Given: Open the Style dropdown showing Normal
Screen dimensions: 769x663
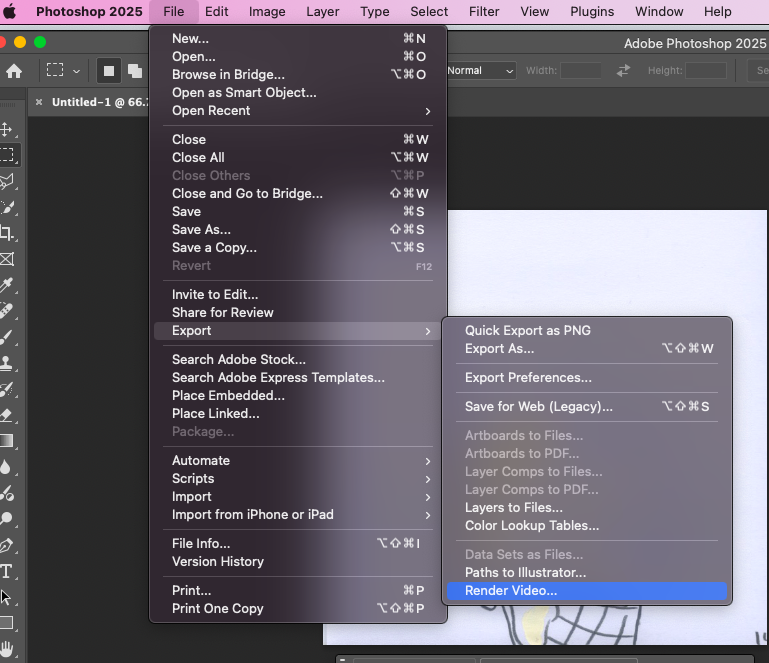Looking at the screenshot, I should (x=480, y=71).
